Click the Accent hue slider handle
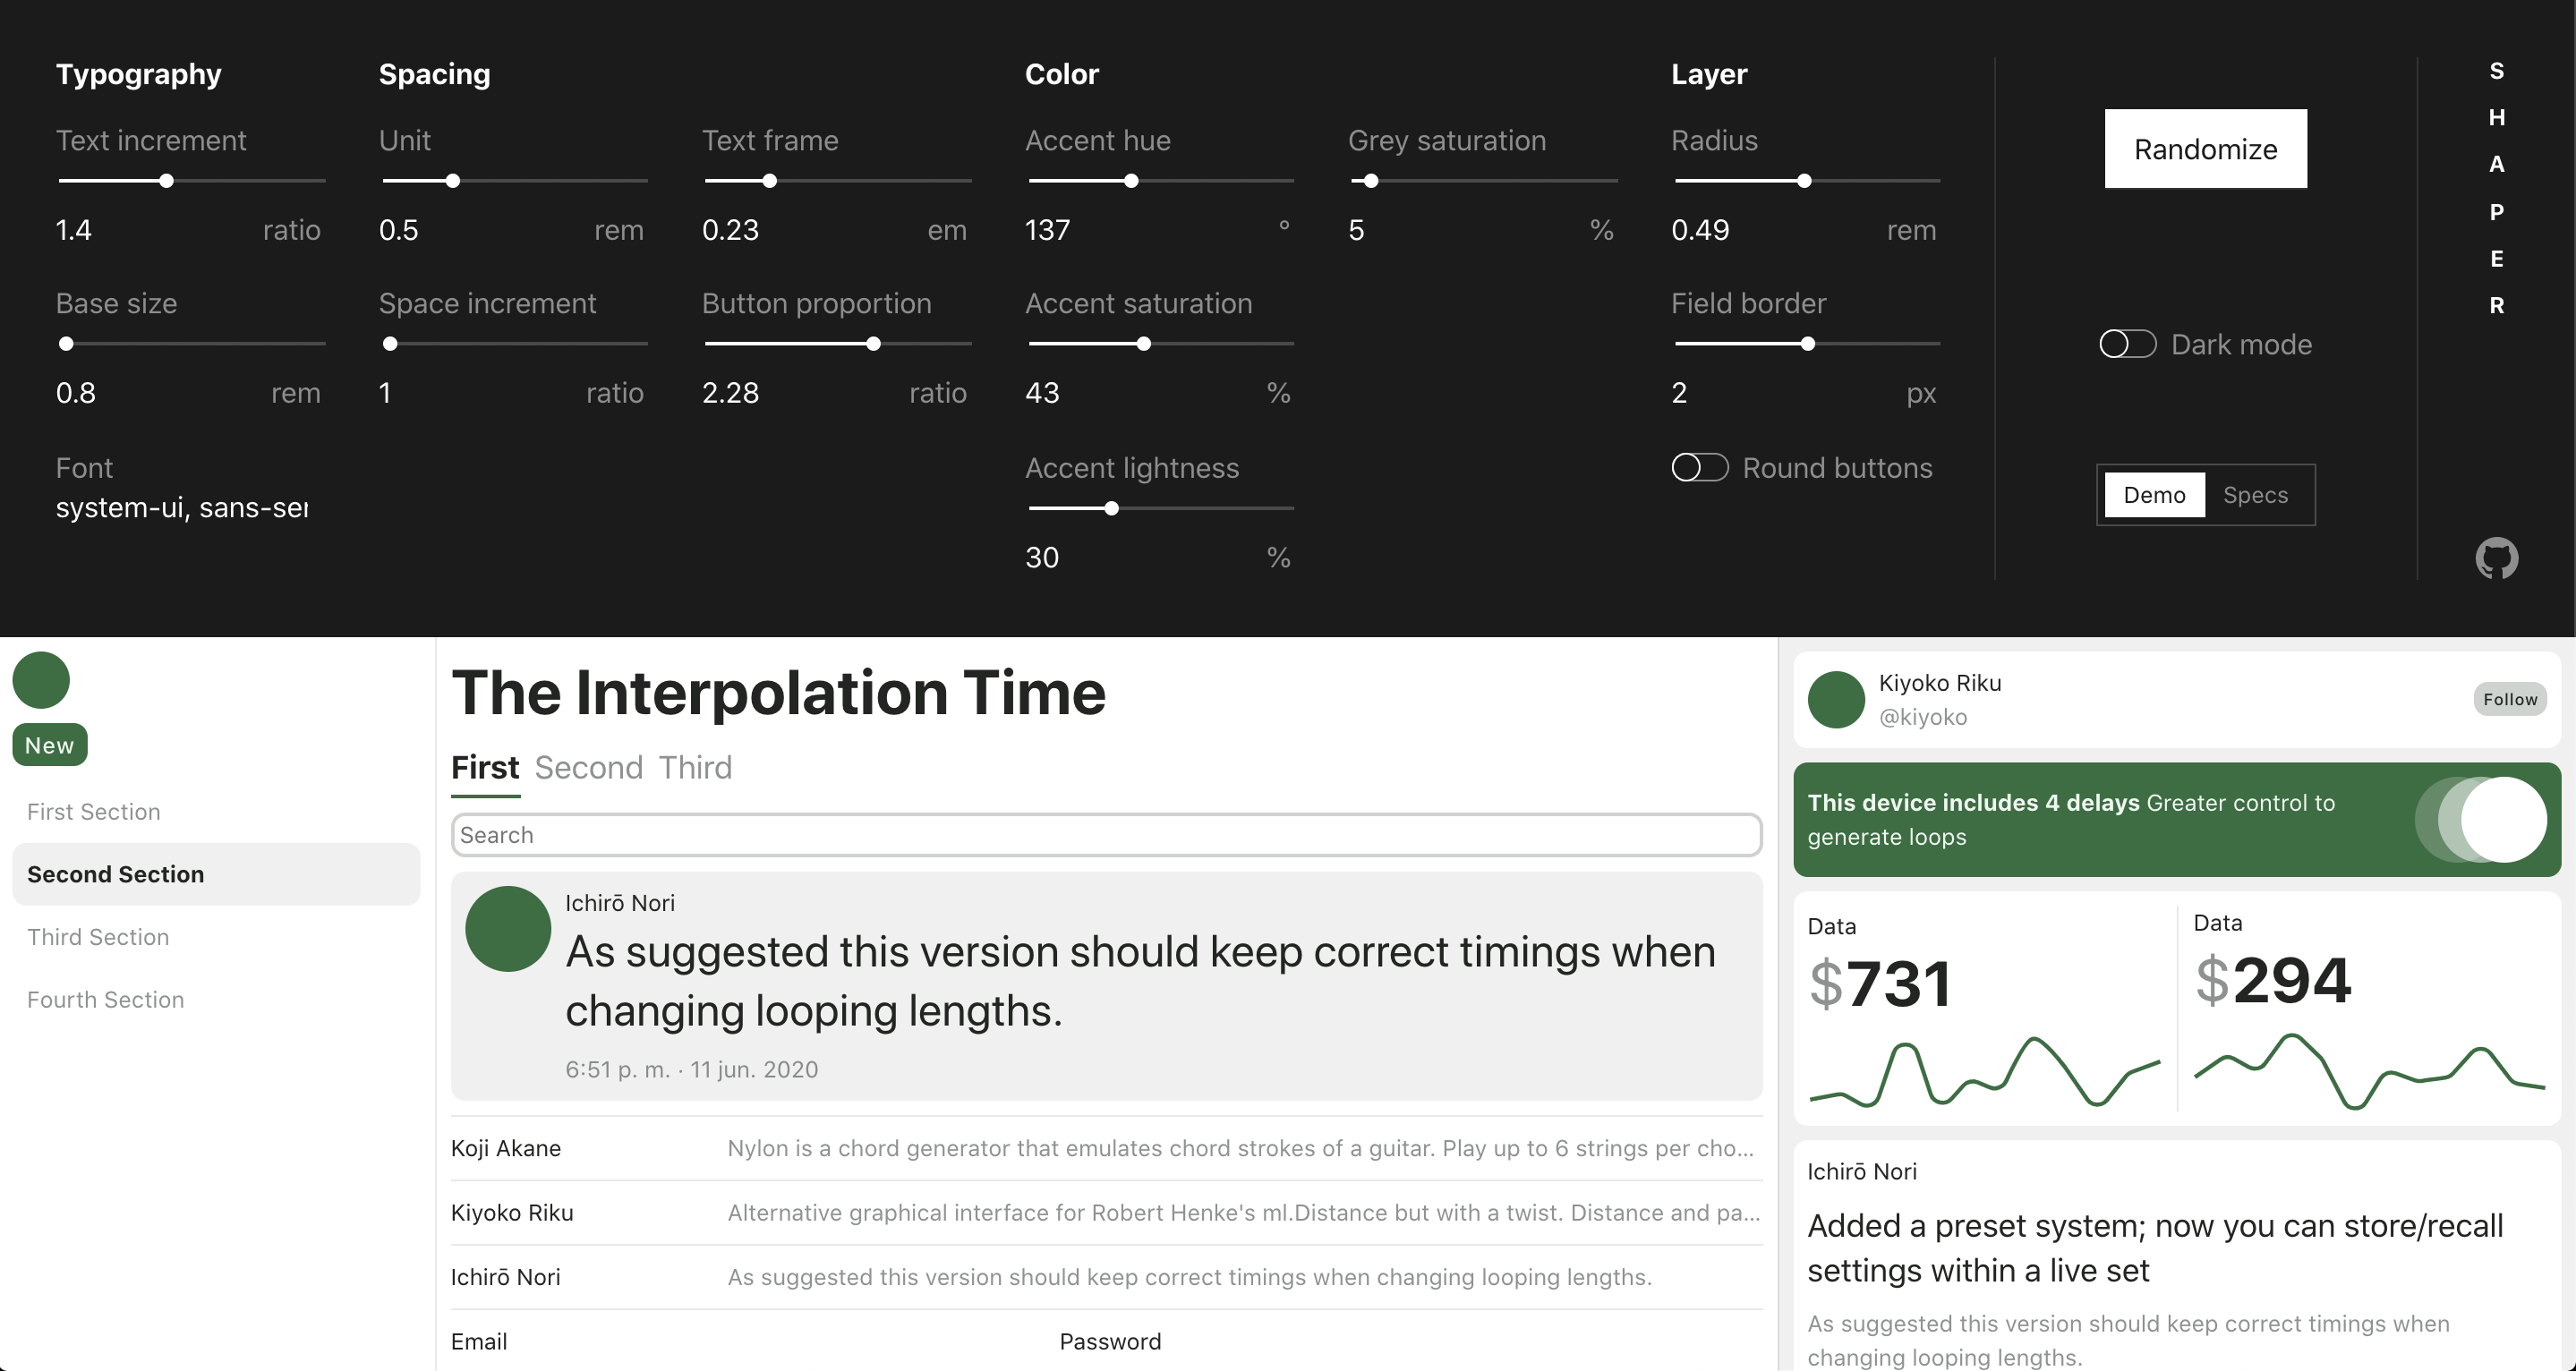 pos(1131,181)
